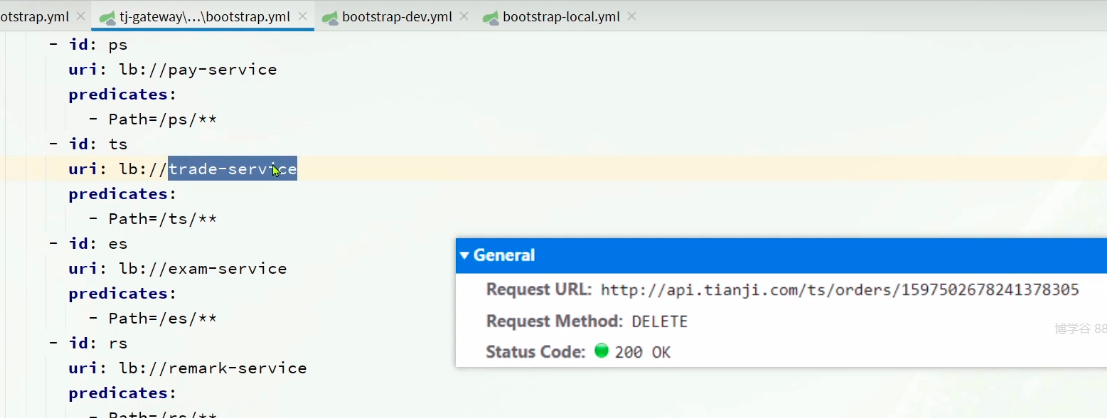Select the tj-gateway bootstrap.yml tab
This screenshot has width=1107, height=418.
(205, 17)
